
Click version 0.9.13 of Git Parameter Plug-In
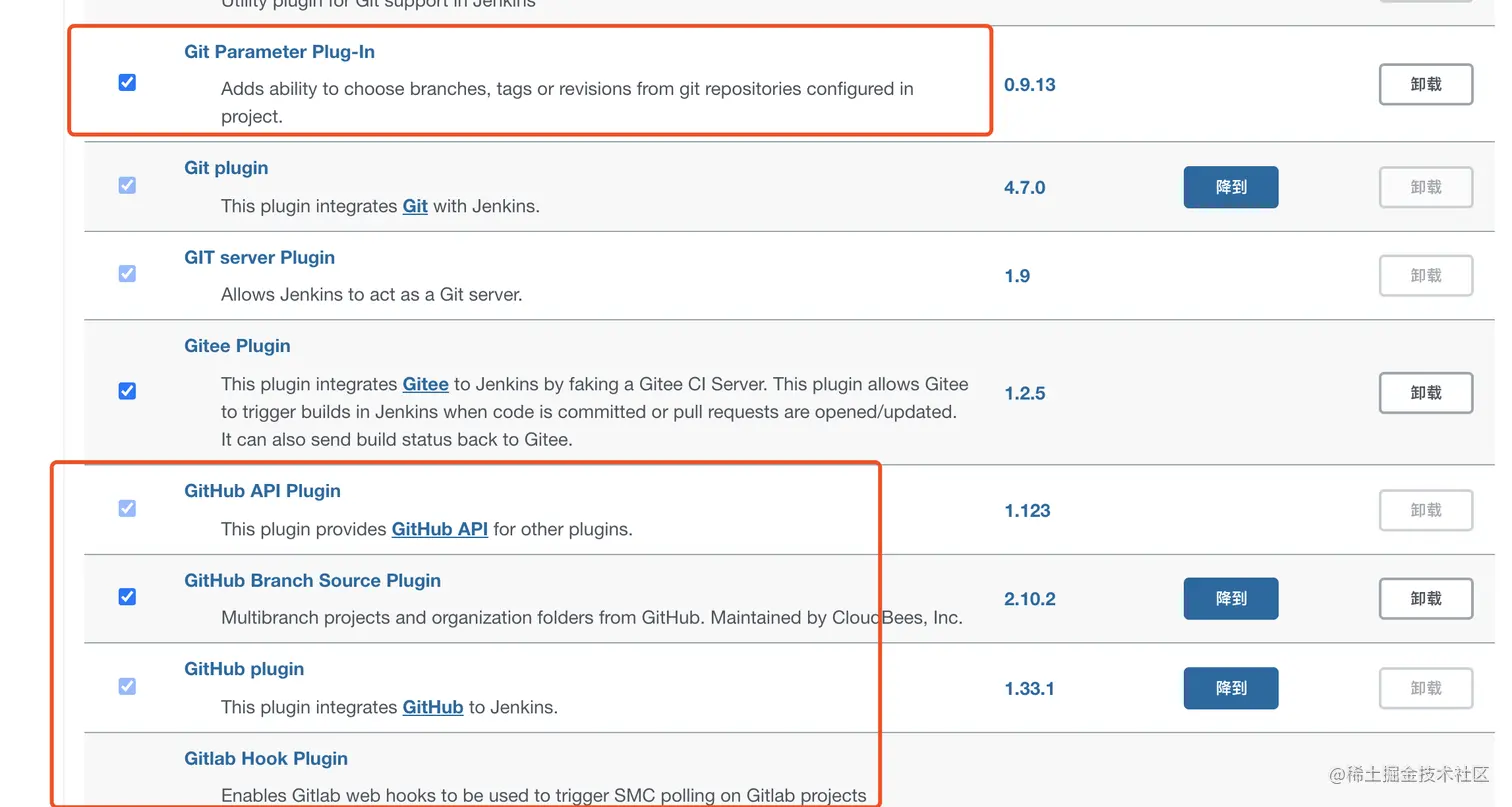click(x=1030, y=85)
